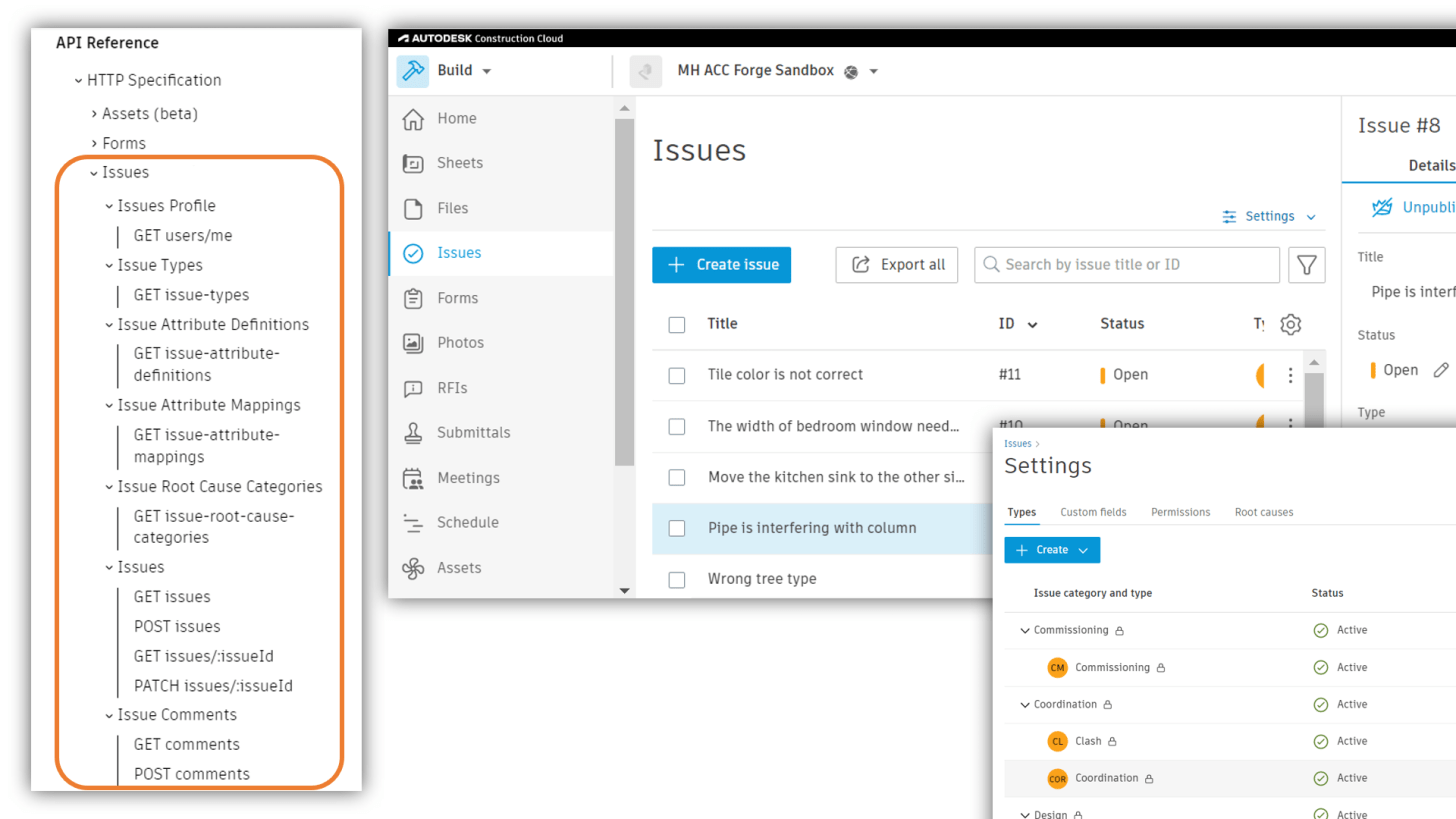Open GET comments API entry

pos(187,745)
